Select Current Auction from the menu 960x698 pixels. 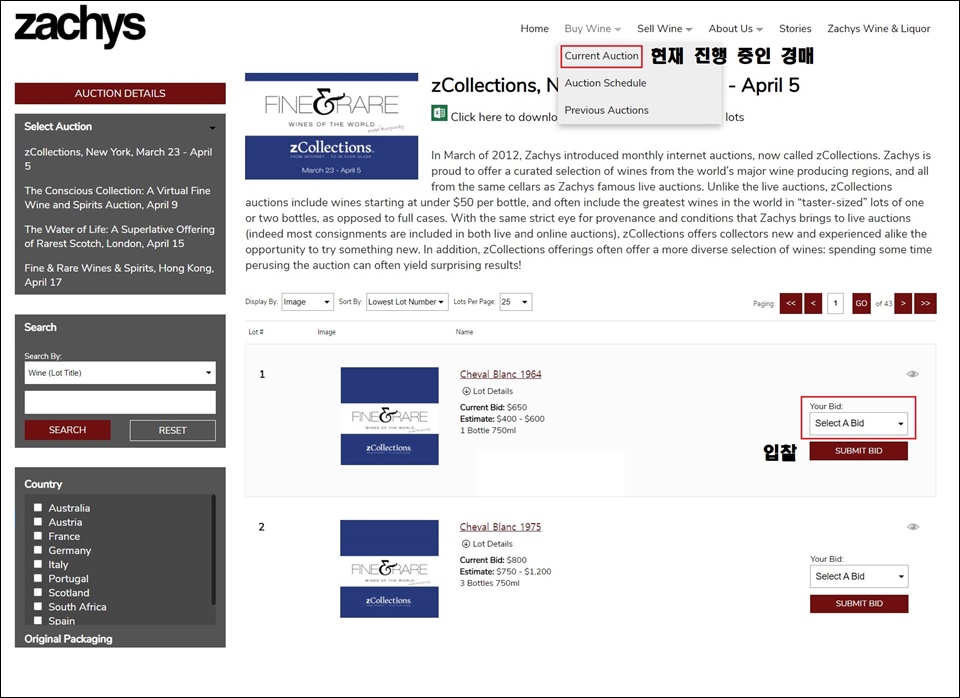(601, 56)
